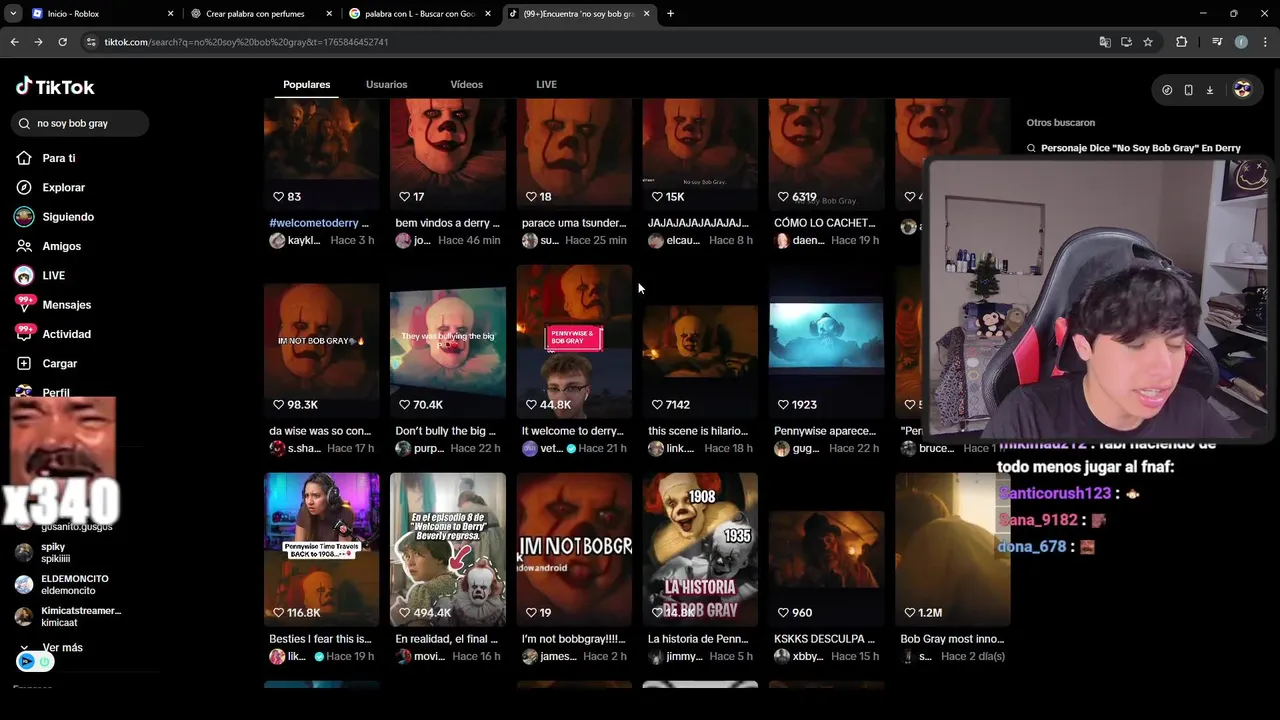Open the IM NOT BOB GRAY 98.3K video
Image resolution: width=1280 pixels, height=720 pixels.
point(321,341)
